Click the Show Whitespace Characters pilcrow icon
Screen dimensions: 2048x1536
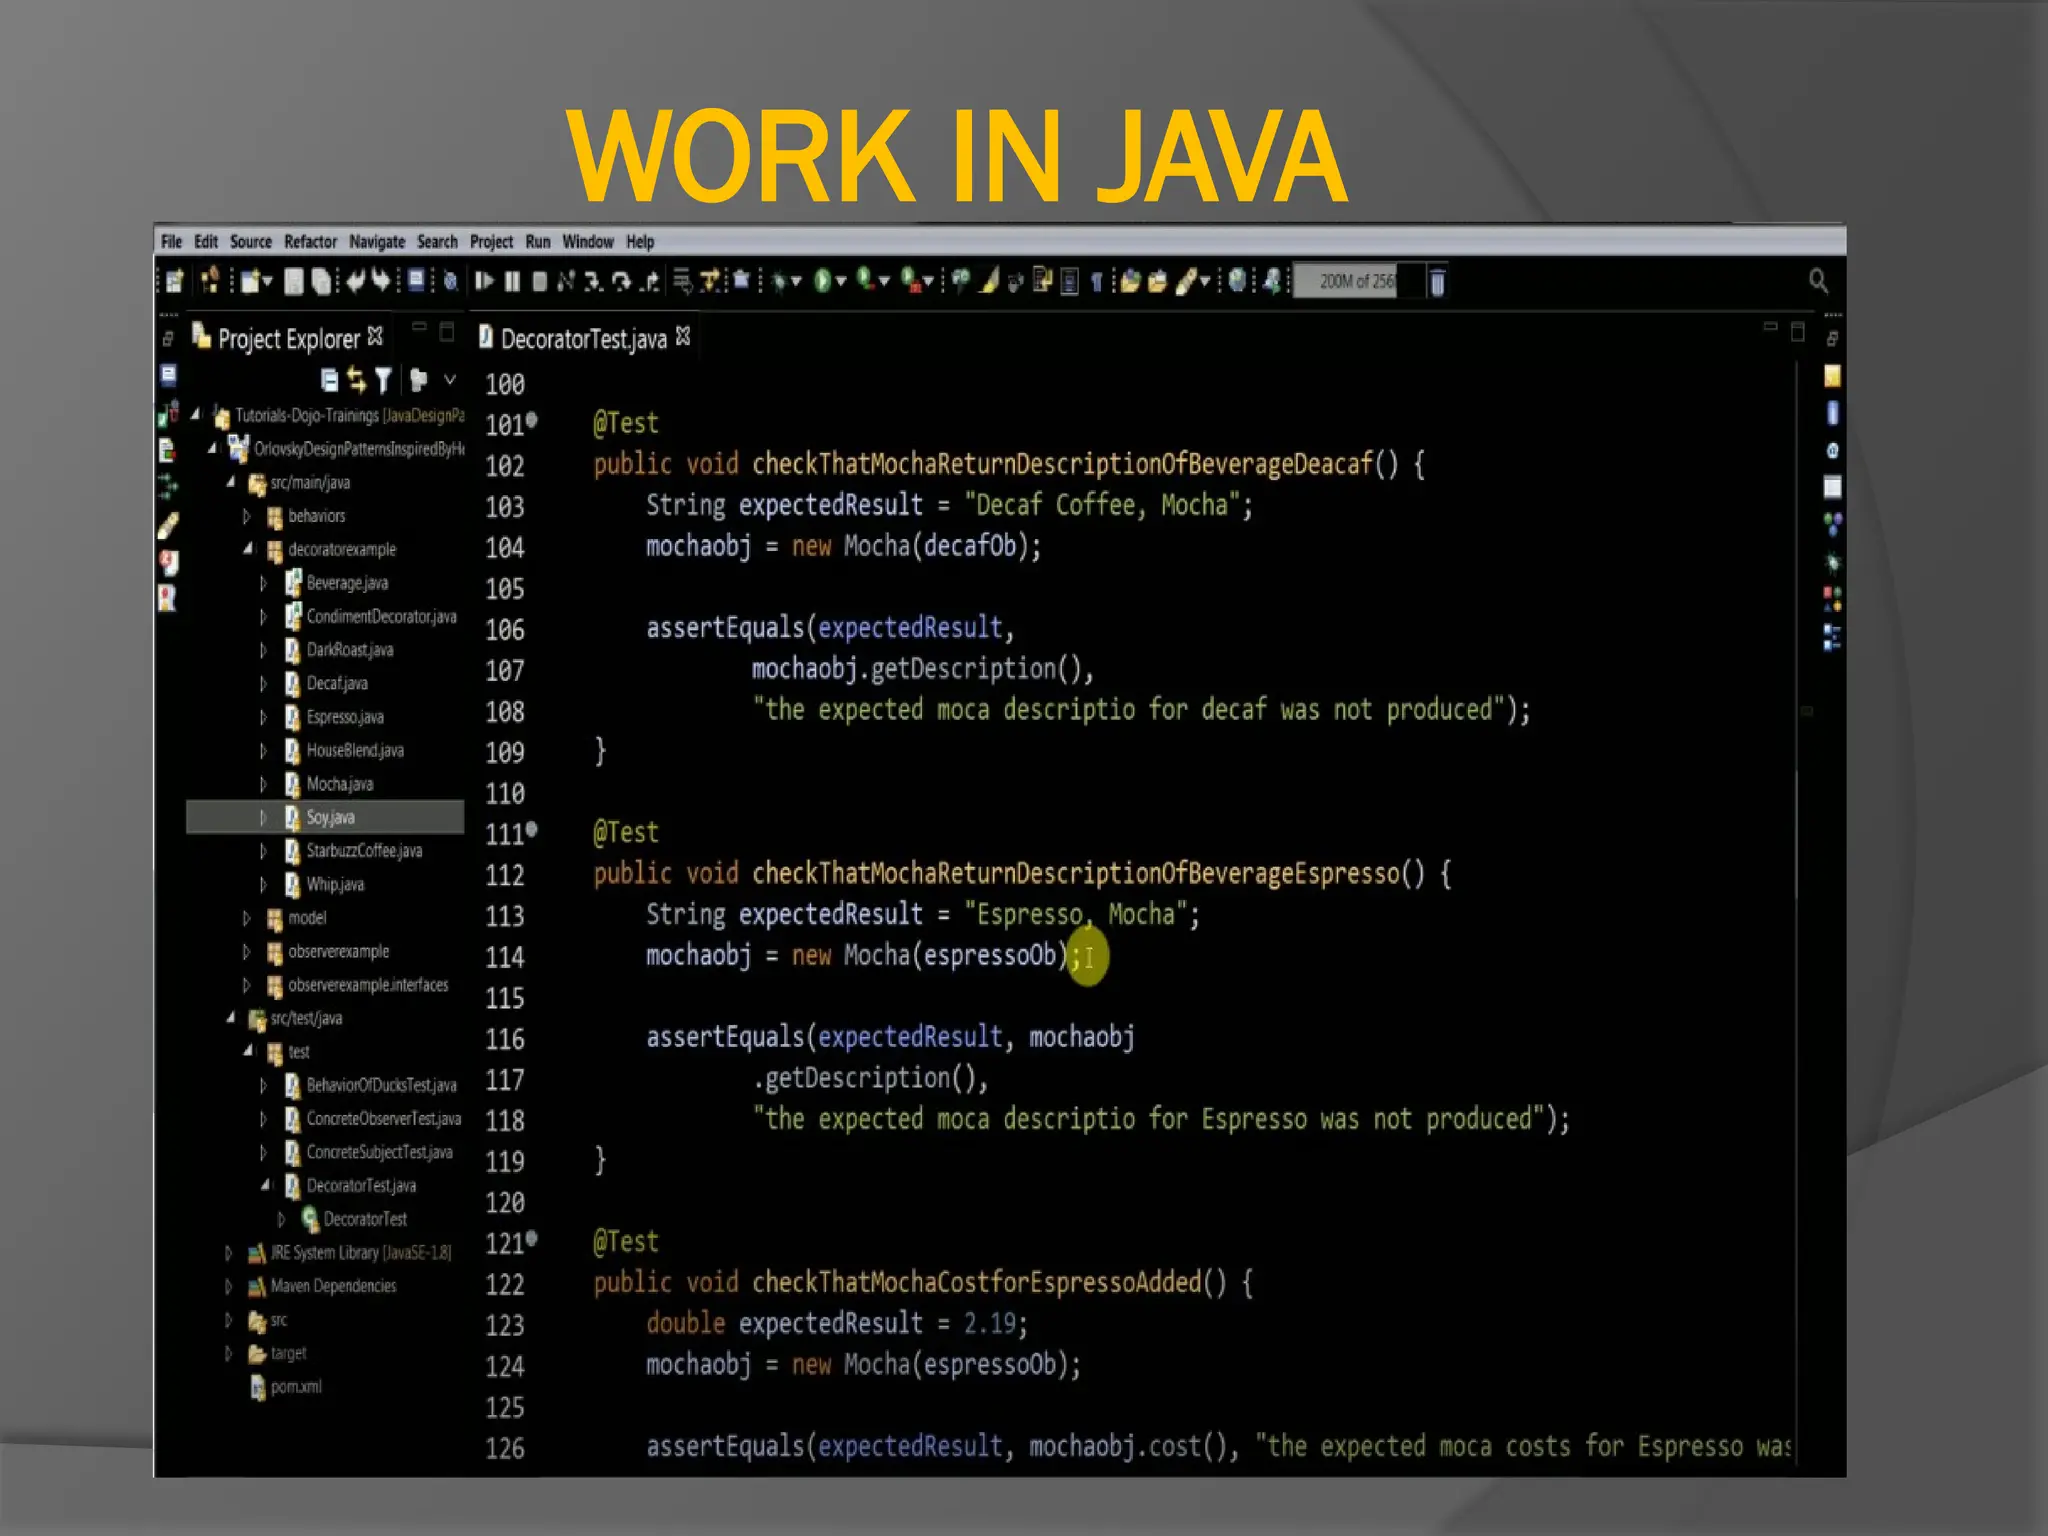tap(1096, 282)
